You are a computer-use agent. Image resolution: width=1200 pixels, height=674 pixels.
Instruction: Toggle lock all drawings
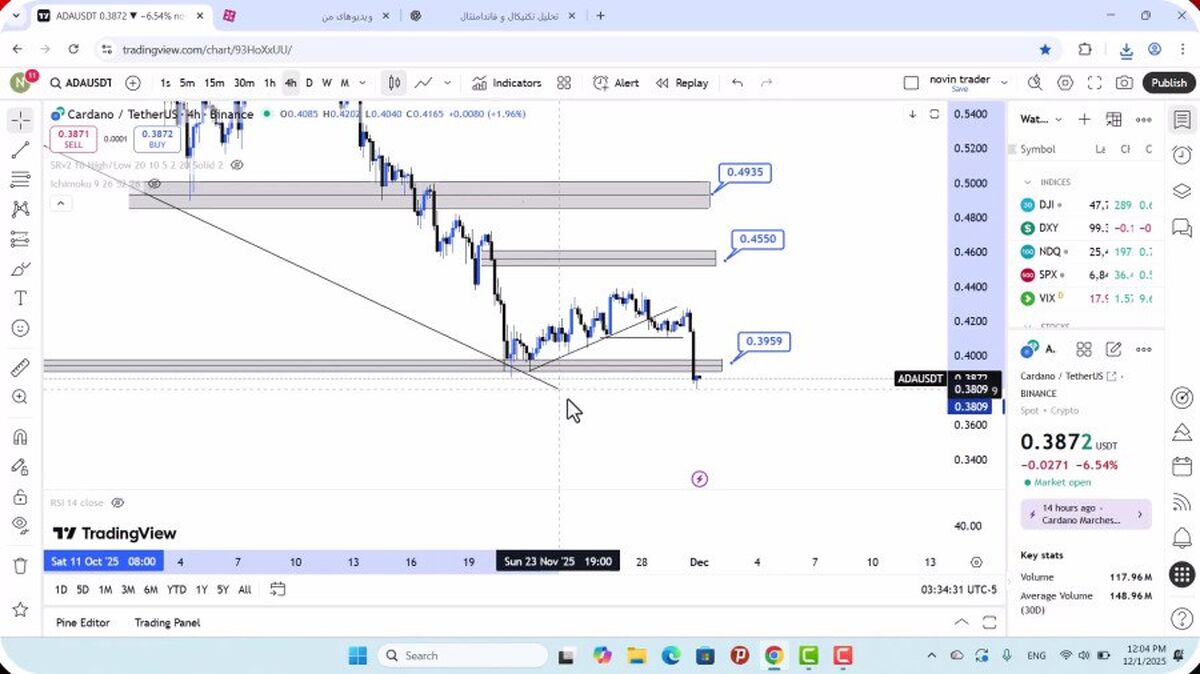[x=20, y=497]
